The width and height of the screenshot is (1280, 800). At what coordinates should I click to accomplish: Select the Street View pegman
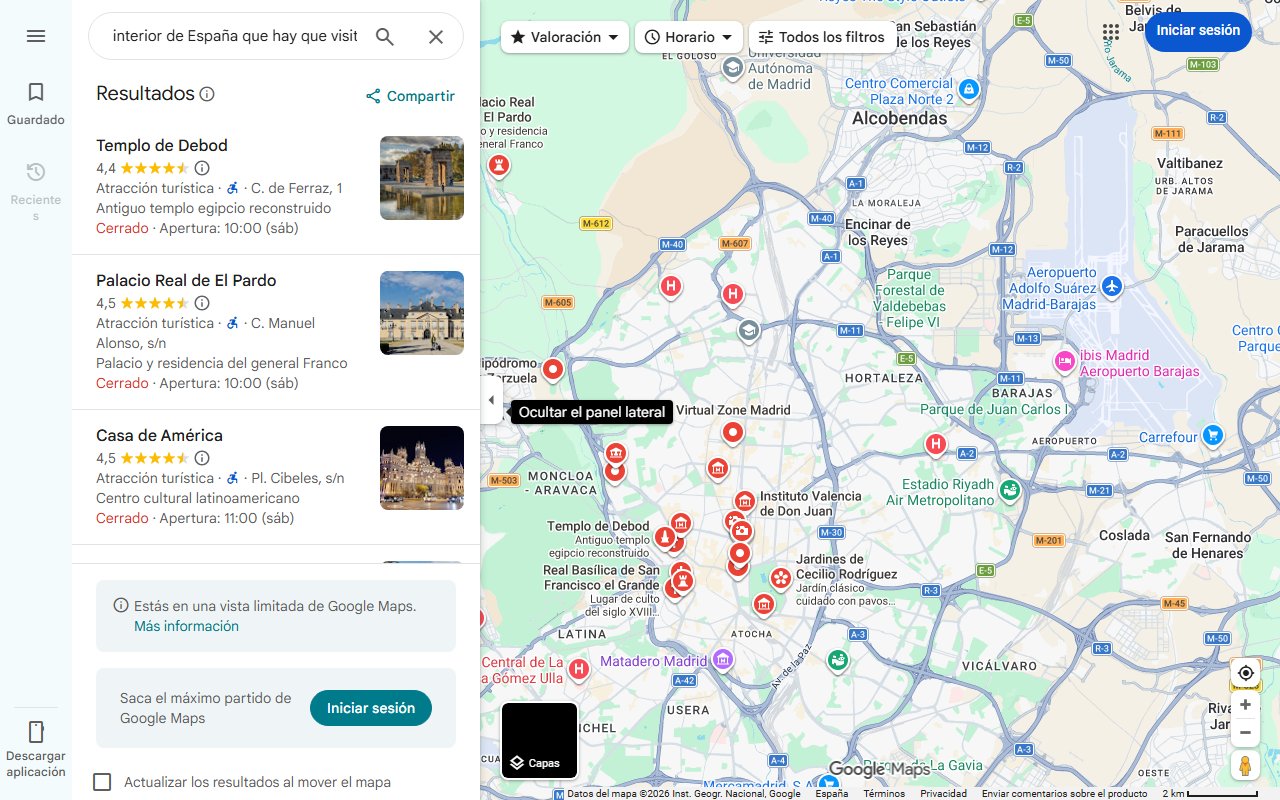point(1245,765)
